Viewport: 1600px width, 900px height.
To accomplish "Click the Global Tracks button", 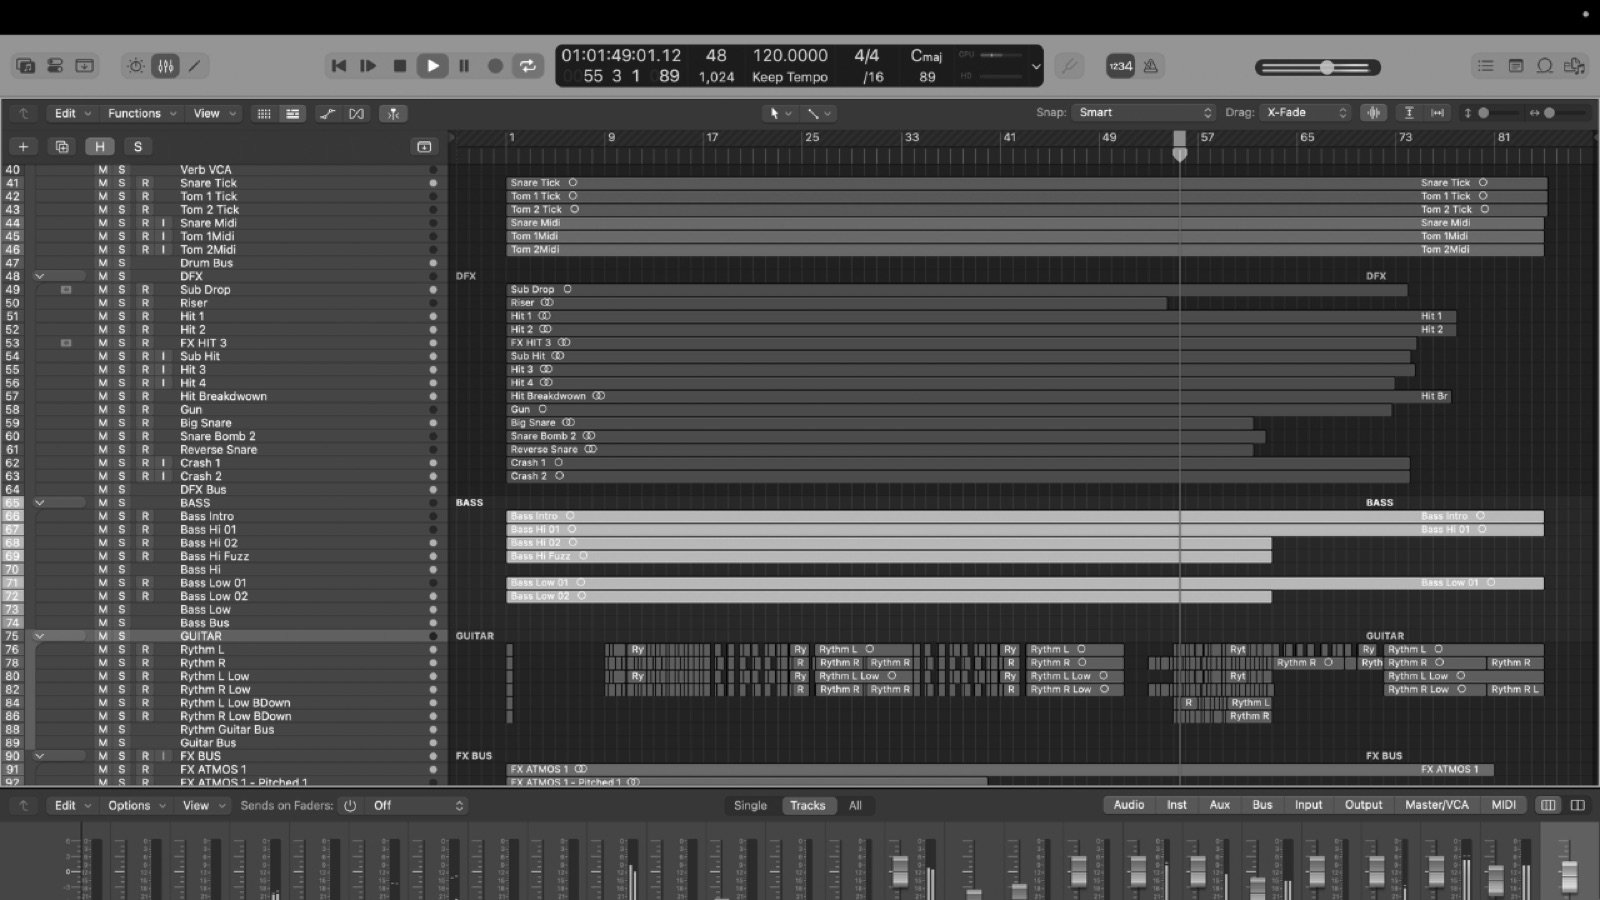I will (x=424, y=147).
